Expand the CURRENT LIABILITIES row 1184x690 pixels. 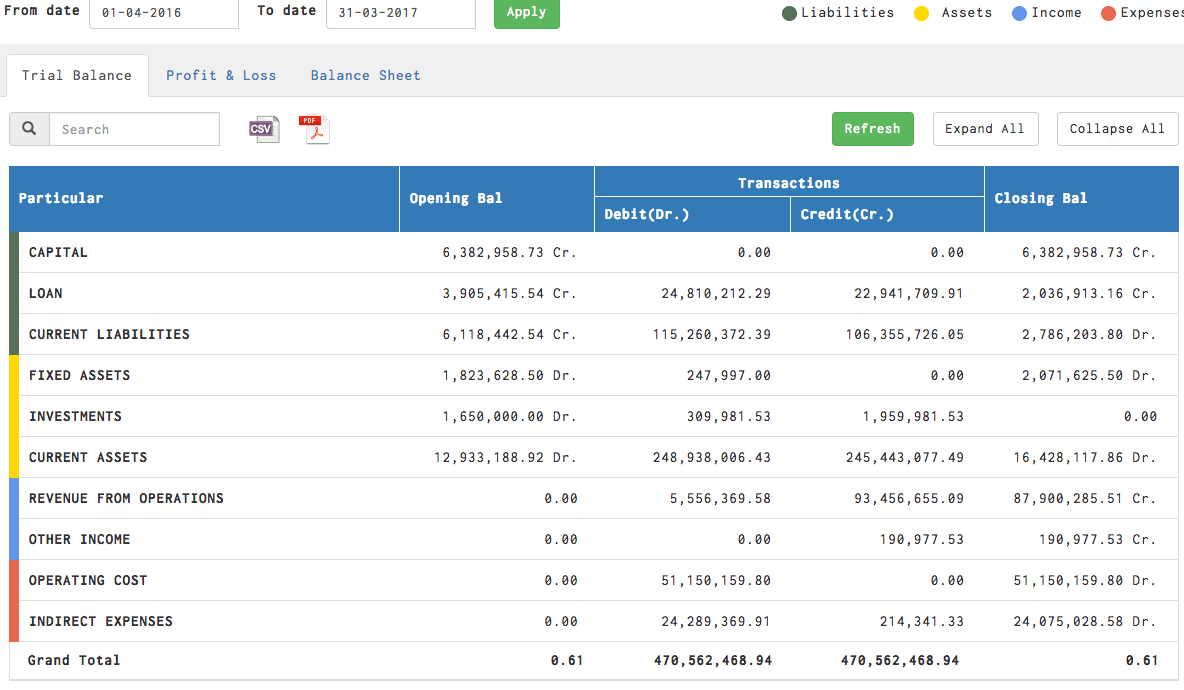[109, 335]
